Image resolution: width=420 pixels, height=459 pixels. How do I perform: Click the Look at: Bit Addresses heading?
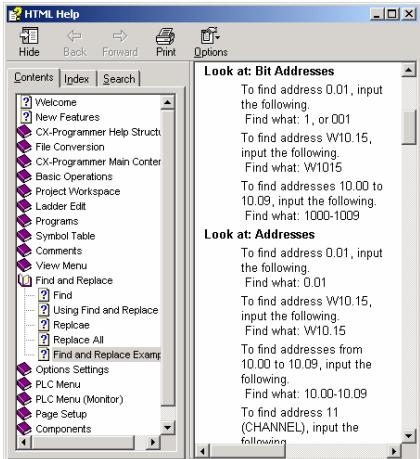coord(269,71)
